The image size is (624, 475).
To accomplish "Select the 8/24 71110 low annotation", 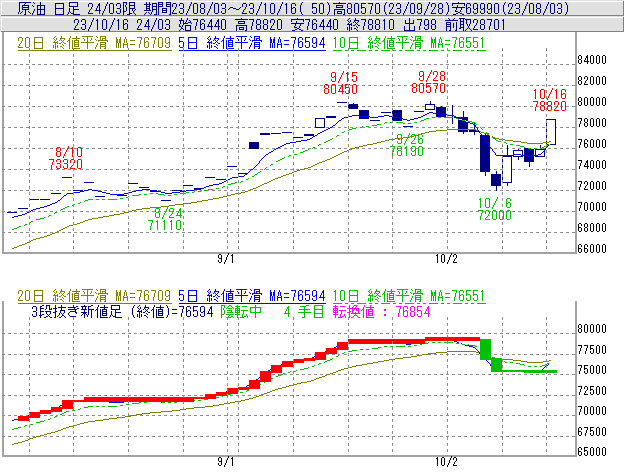I will pos(165,219).
